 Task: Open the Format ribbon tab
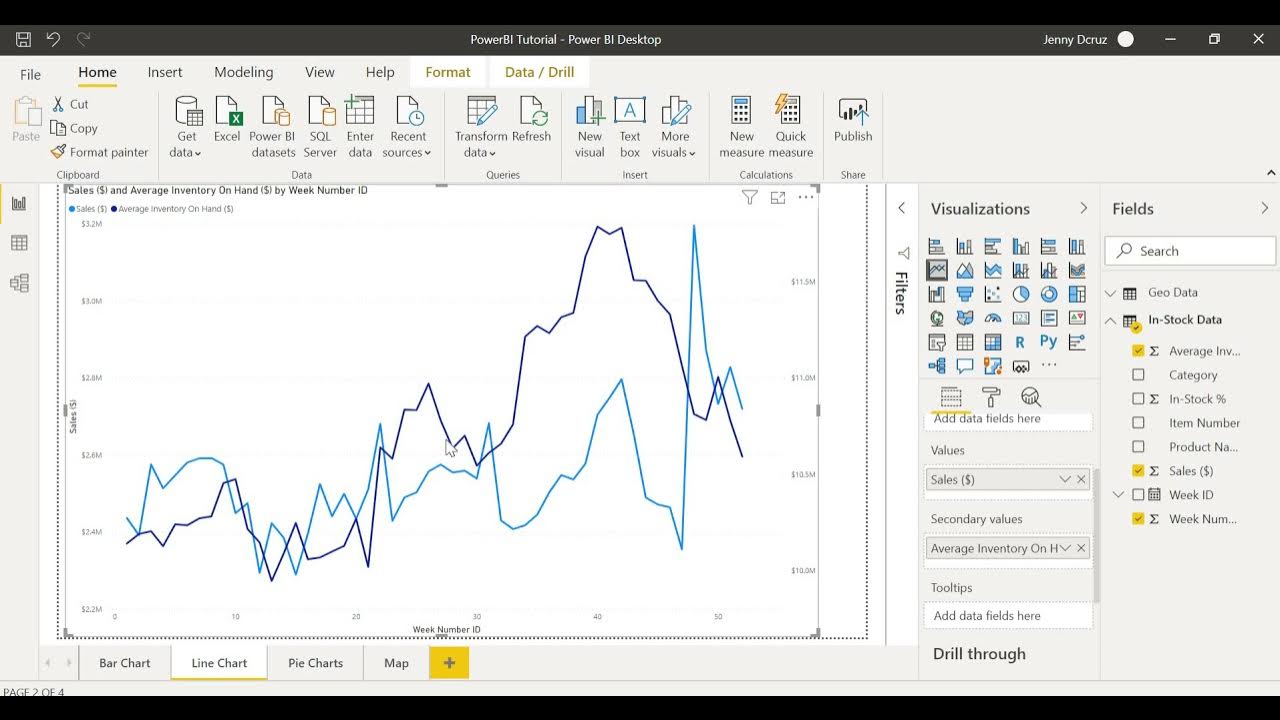click(x=448, y=72)
